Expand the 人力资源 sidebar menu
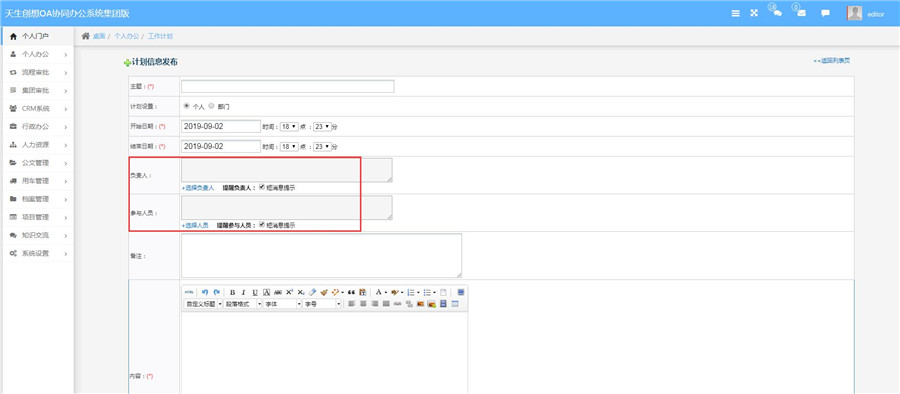The width and height of the screenshot is (900, 394). (37, 145)
